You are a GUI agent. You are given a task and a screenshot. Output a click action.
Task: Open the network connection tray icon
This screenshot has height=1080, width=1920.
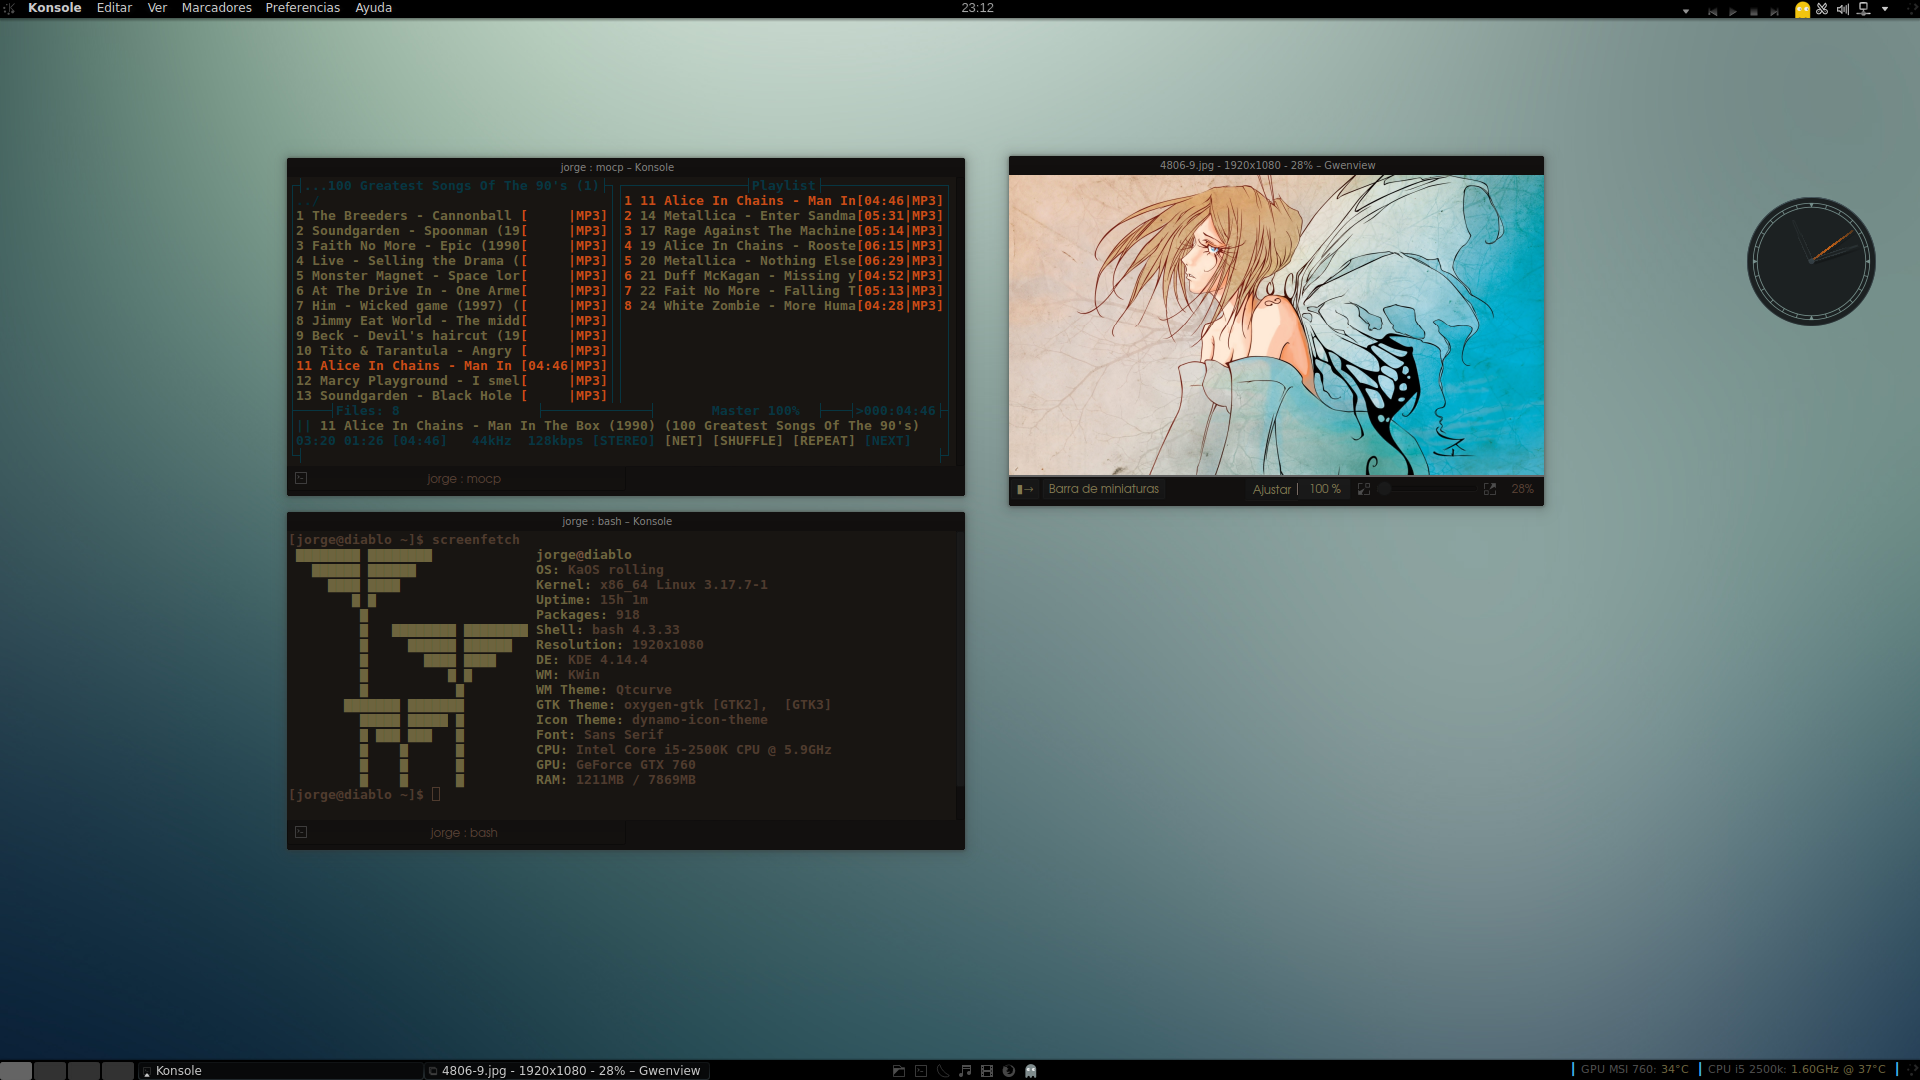click(1864, 9)
